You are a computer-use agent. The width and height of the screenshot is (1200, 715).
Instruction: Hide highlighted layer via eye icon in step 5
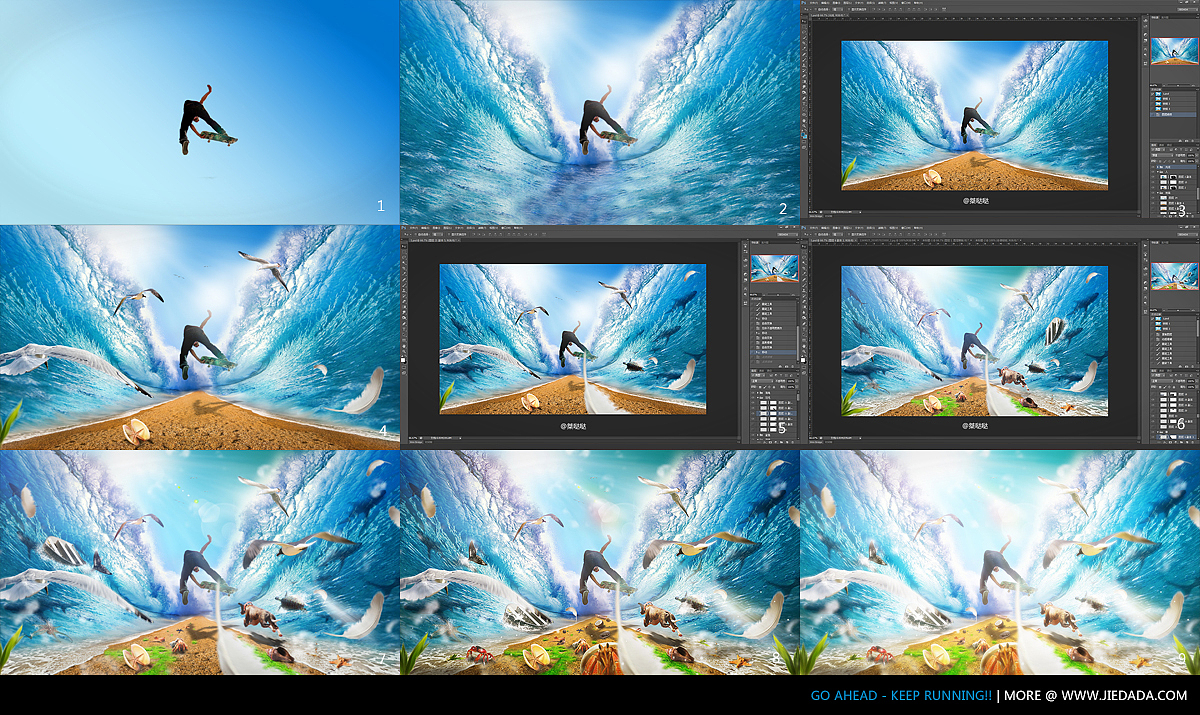coord(753,413)
